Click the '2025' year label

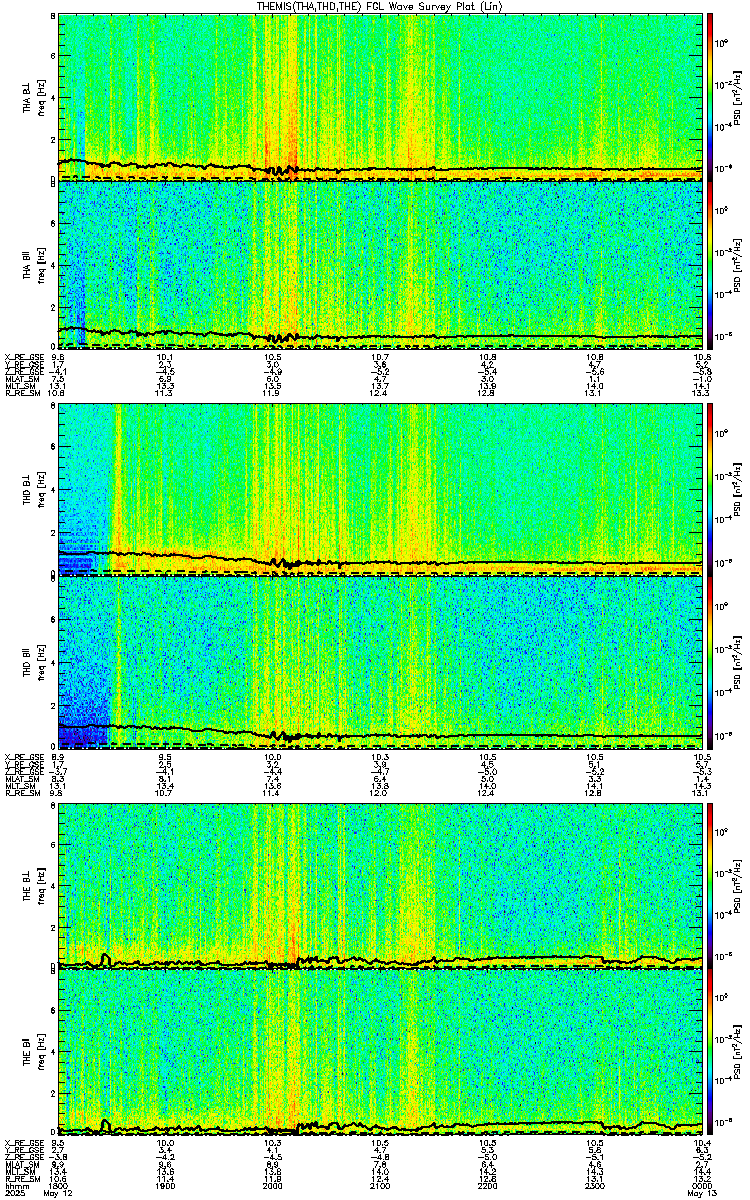click(14, 1194)
